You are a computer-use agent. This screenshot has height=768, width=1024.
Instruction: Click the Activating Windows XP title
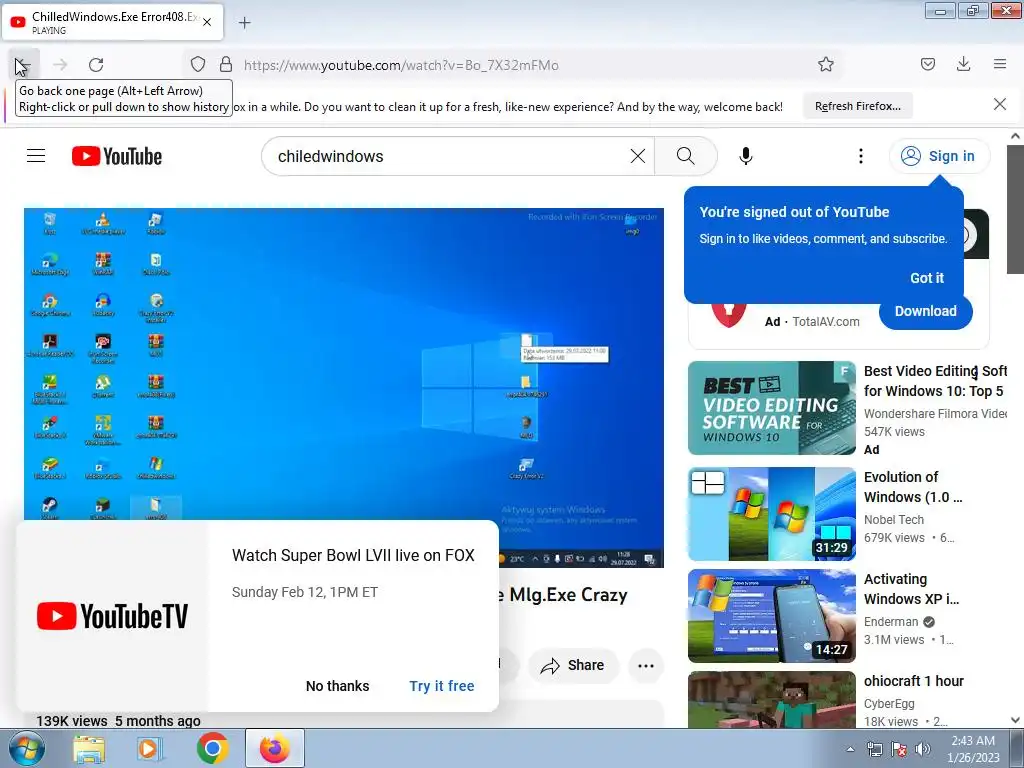pos(911,589)
